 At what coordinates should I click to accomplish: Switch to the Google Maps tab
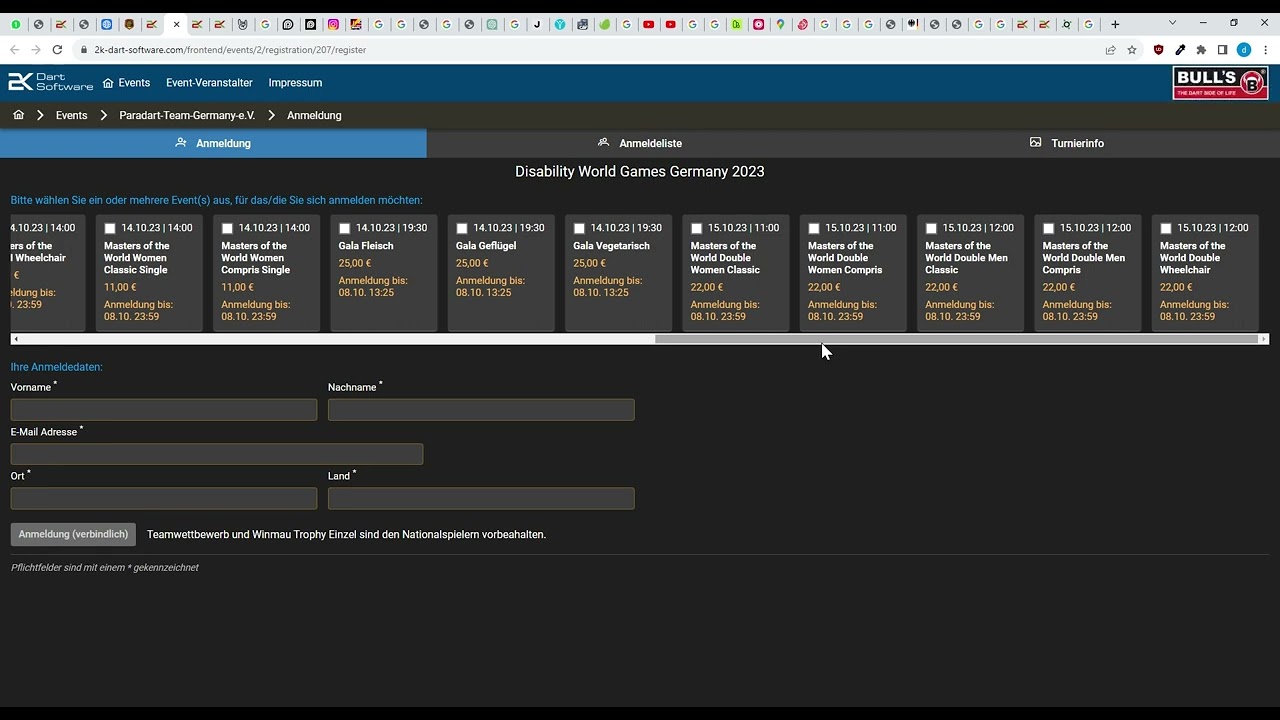[x=780, y=24]
